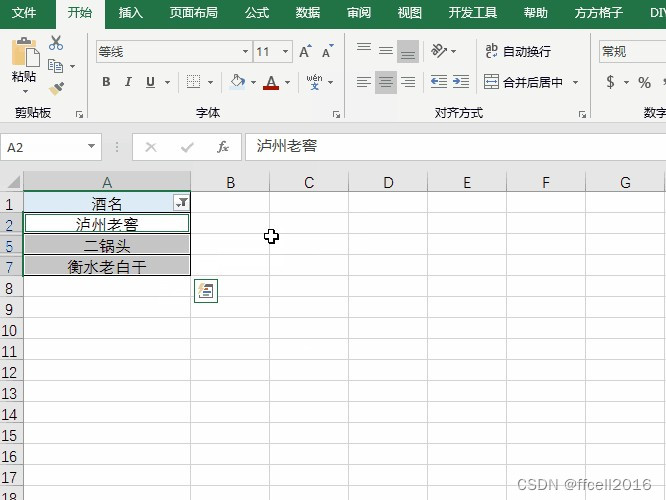Decrease font size with small A icon
This screenshot has height=500, width=666.
tap(327, 52)
